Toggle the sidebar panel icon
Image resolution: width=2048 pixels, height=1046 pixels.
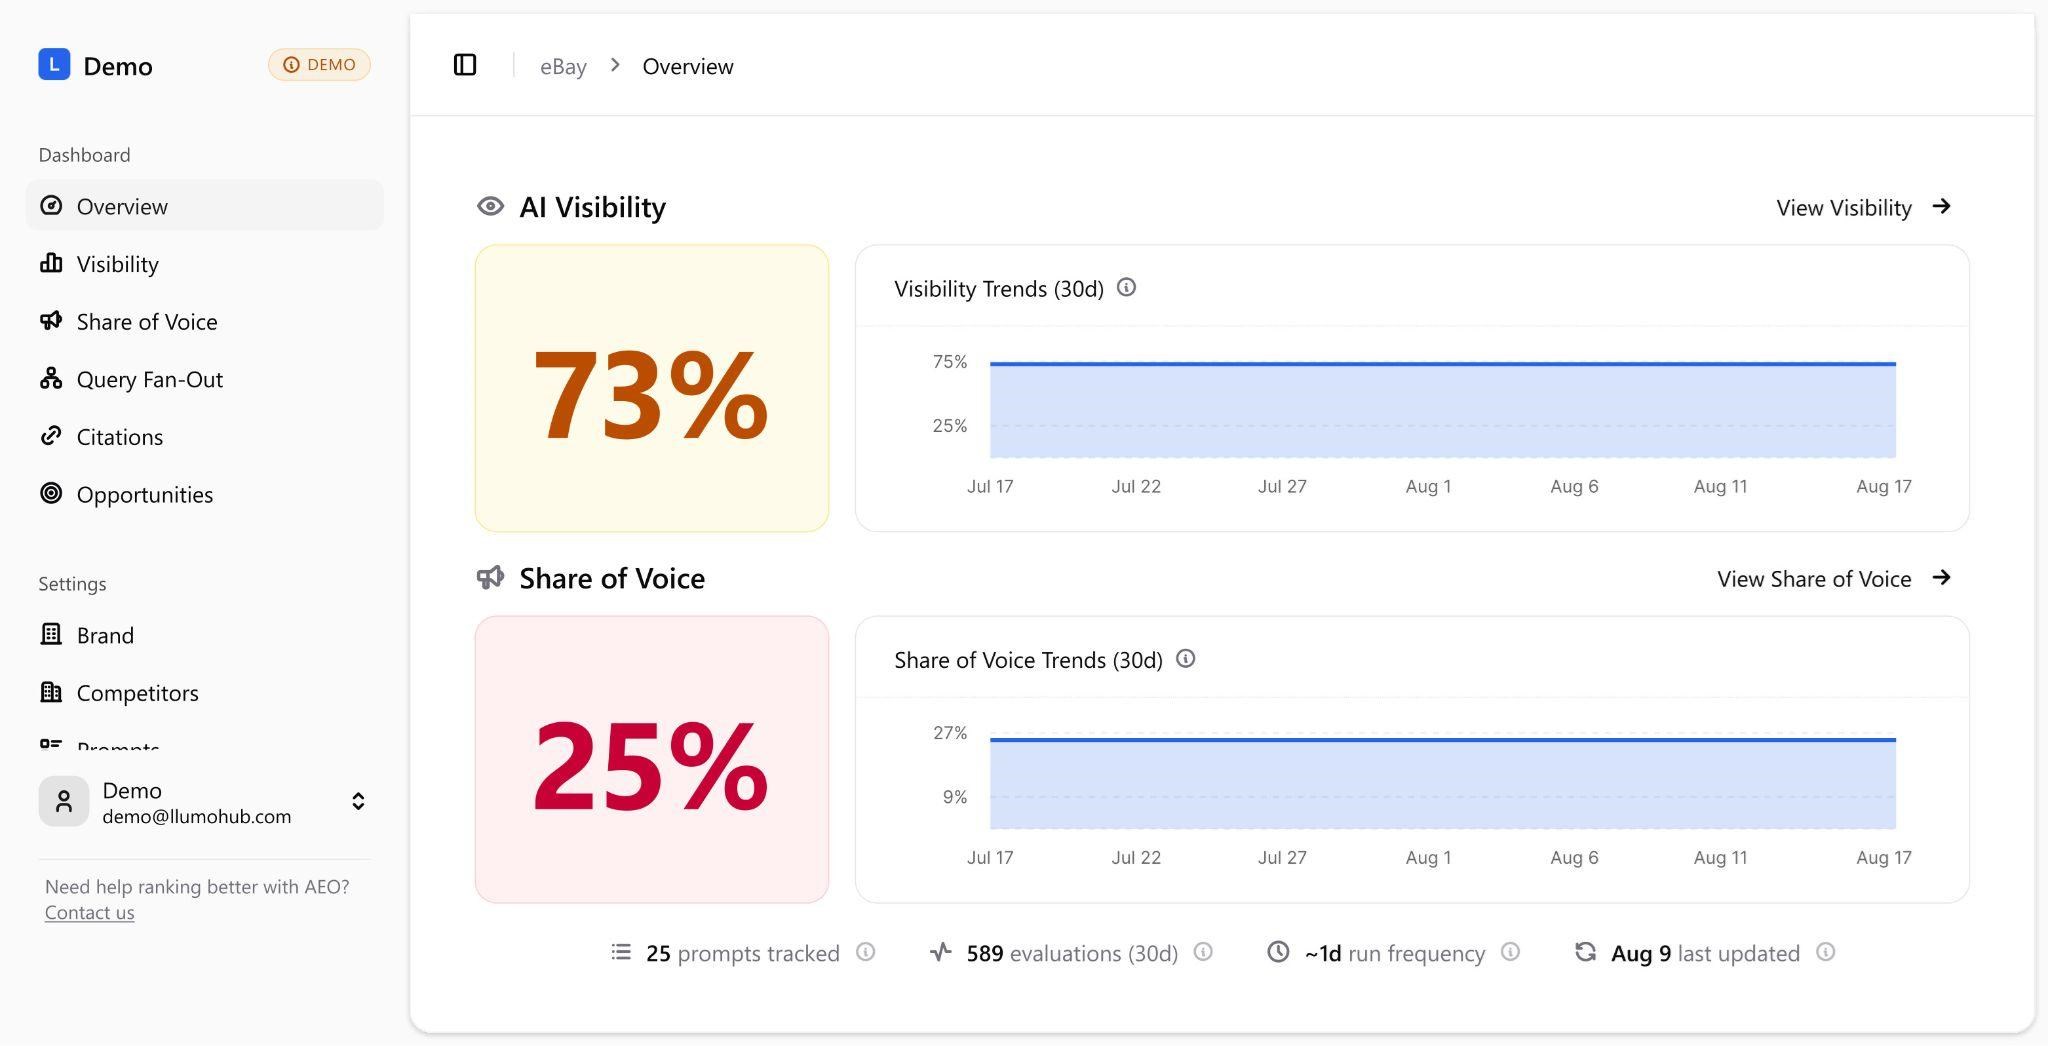pos(465,65)
